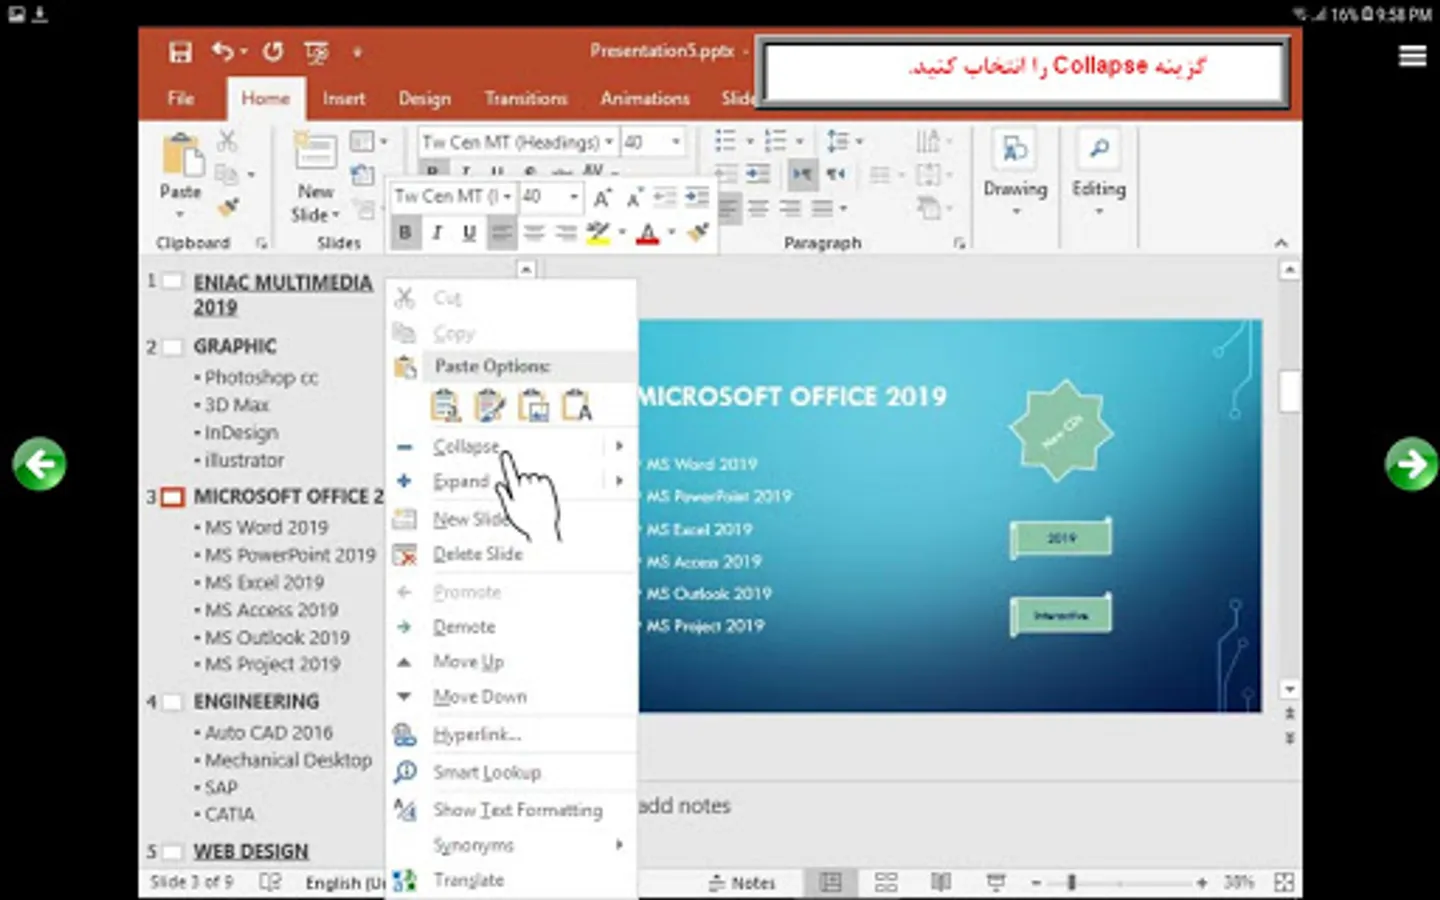The image size is (1440, 900).
Task: Click the Drawing group icon
Action: coord(1015,150)
